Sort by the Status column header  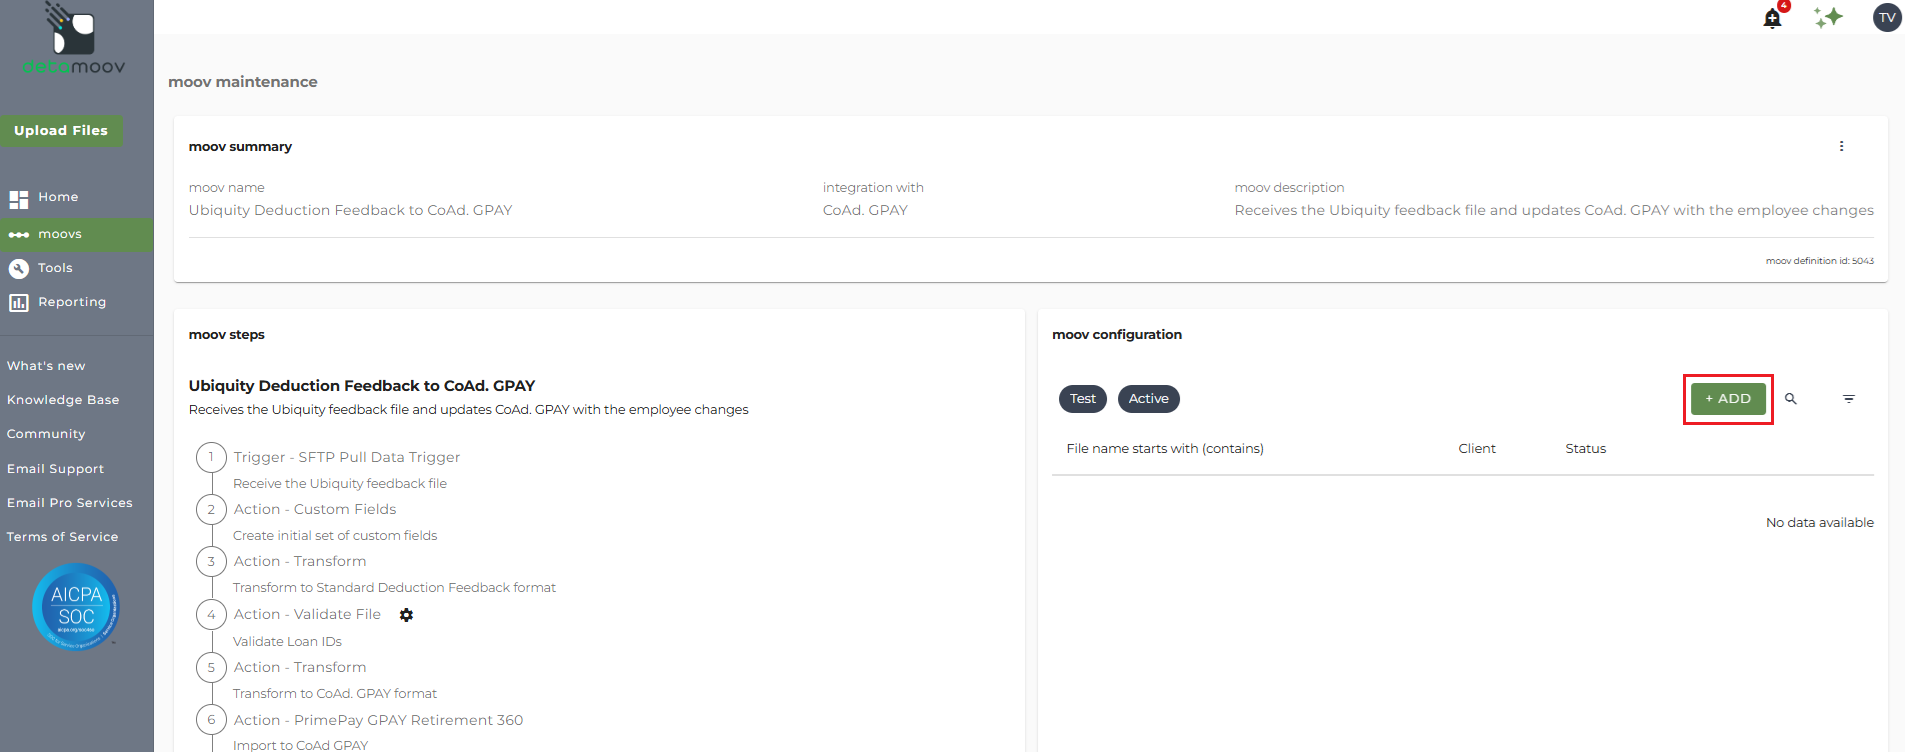tap(1586, 449)
